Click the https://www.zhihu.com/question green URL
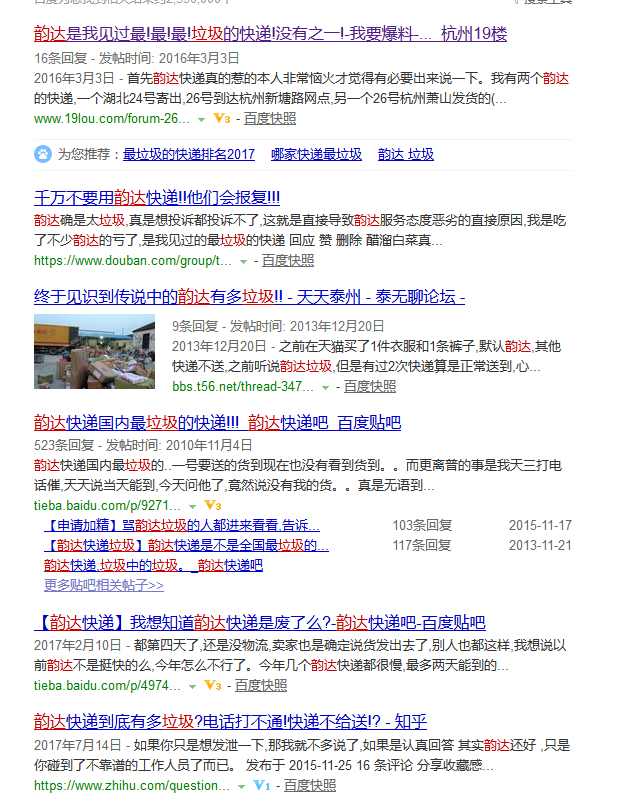 (x=132, y=786)
